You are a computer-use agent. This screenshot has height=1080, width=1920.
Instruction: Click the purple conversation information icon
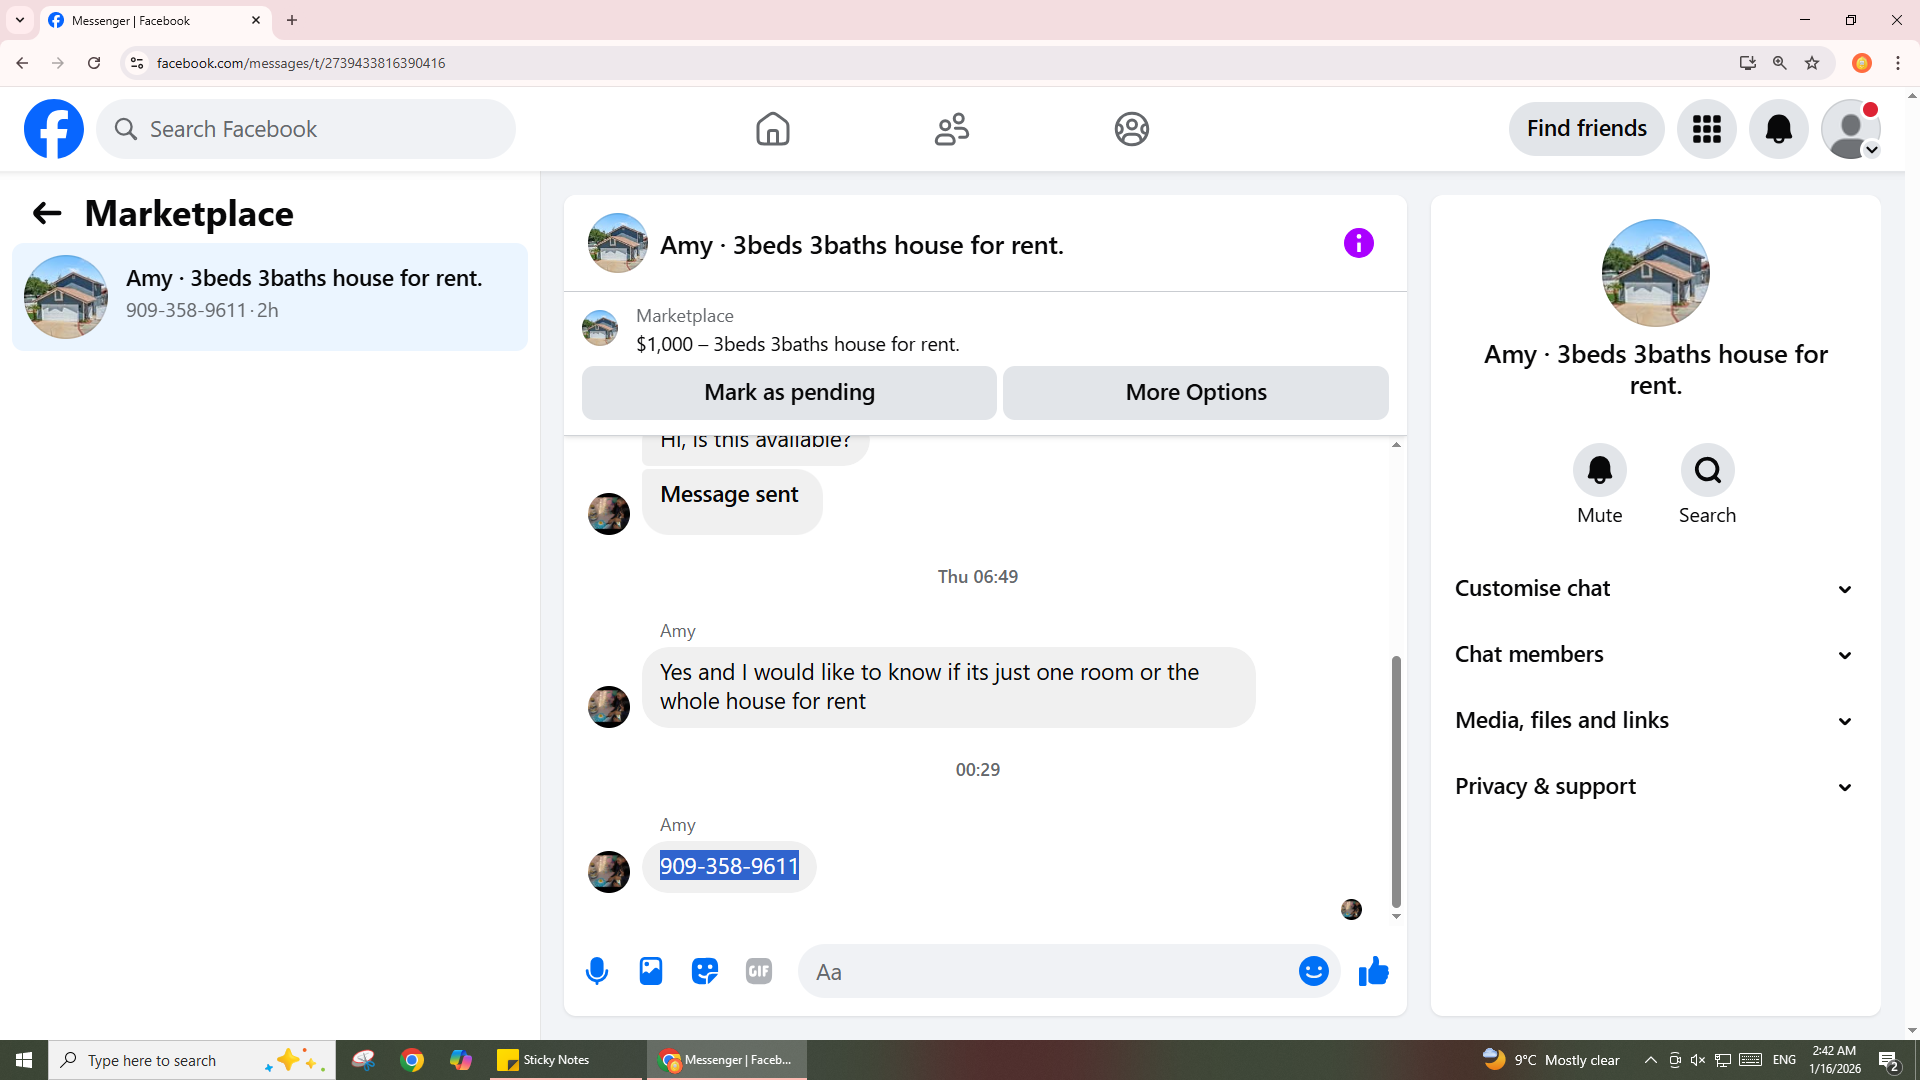pos(1358,243)
